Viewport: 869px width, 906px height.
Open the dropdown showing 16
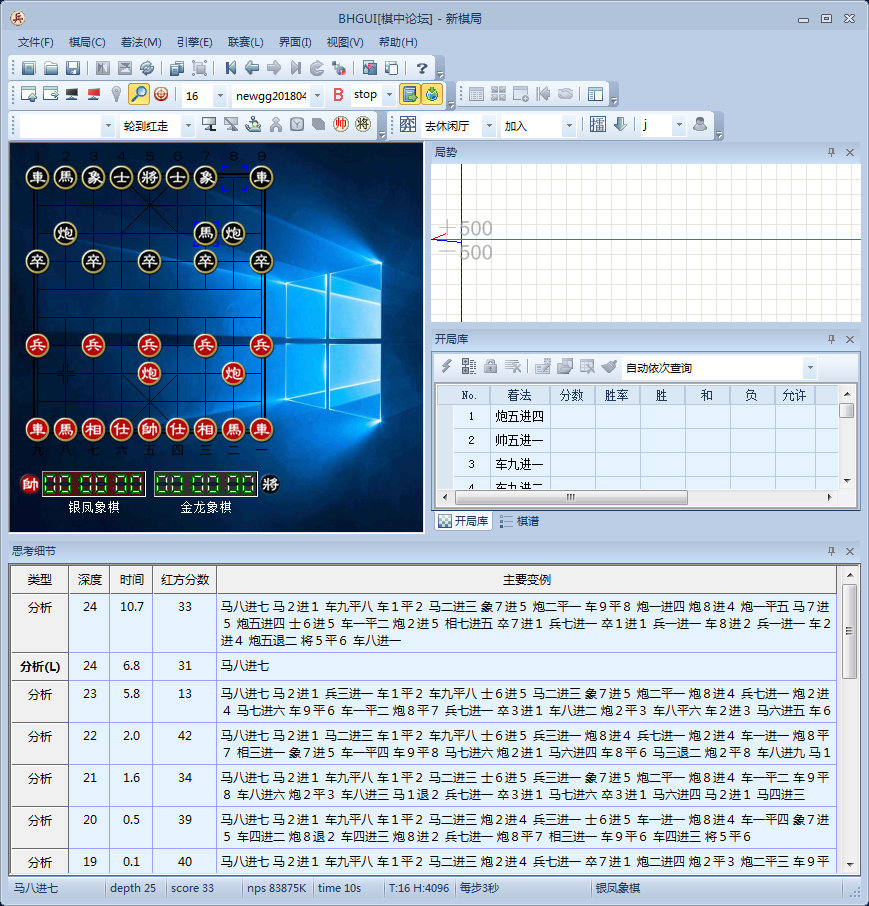(220, 95)
